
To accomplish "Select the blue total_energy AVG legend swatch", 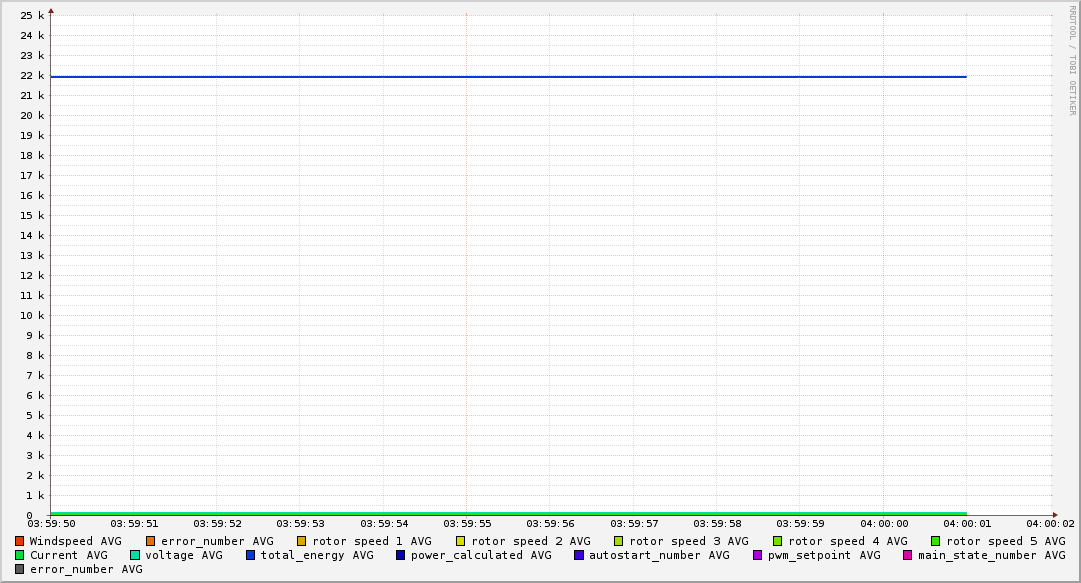I will tap(251, 555).
